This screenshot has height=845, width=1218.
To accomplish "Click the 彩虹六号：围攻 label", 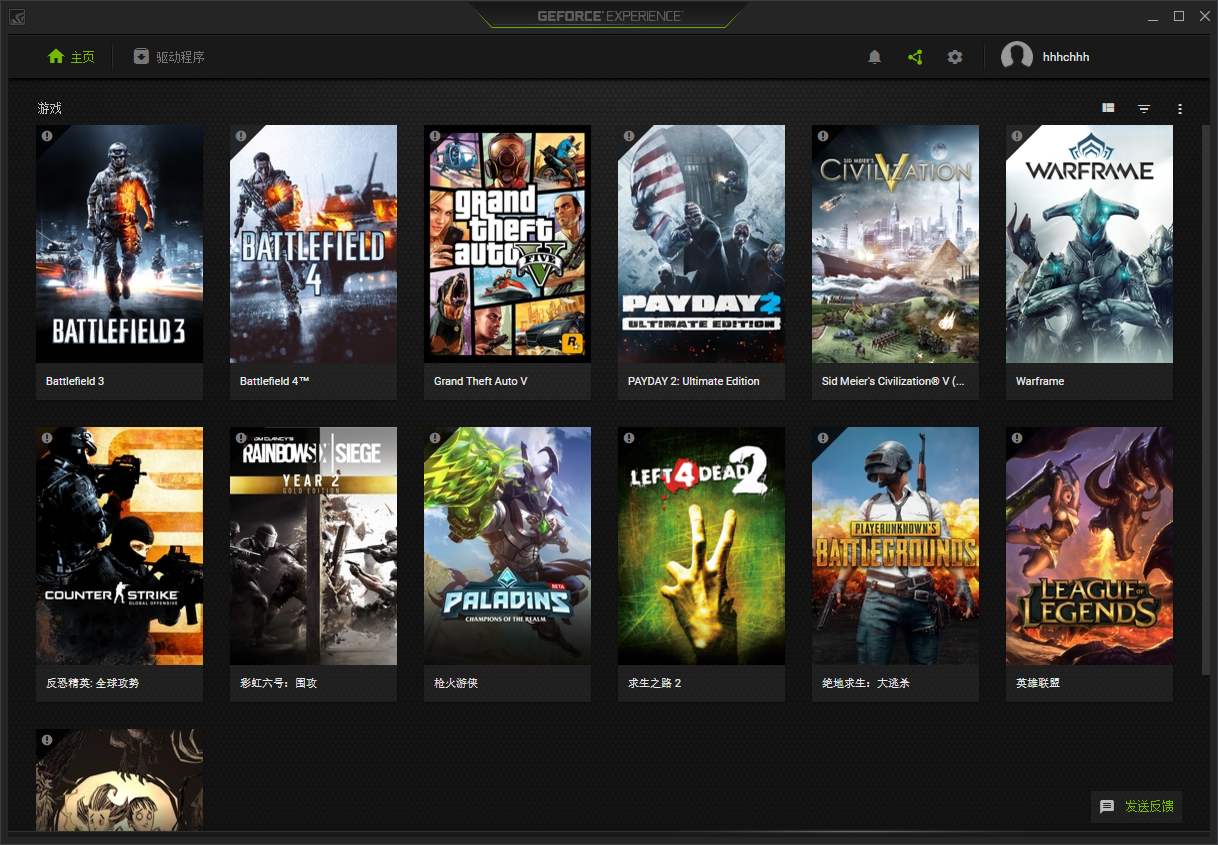I will coord(278,683).
